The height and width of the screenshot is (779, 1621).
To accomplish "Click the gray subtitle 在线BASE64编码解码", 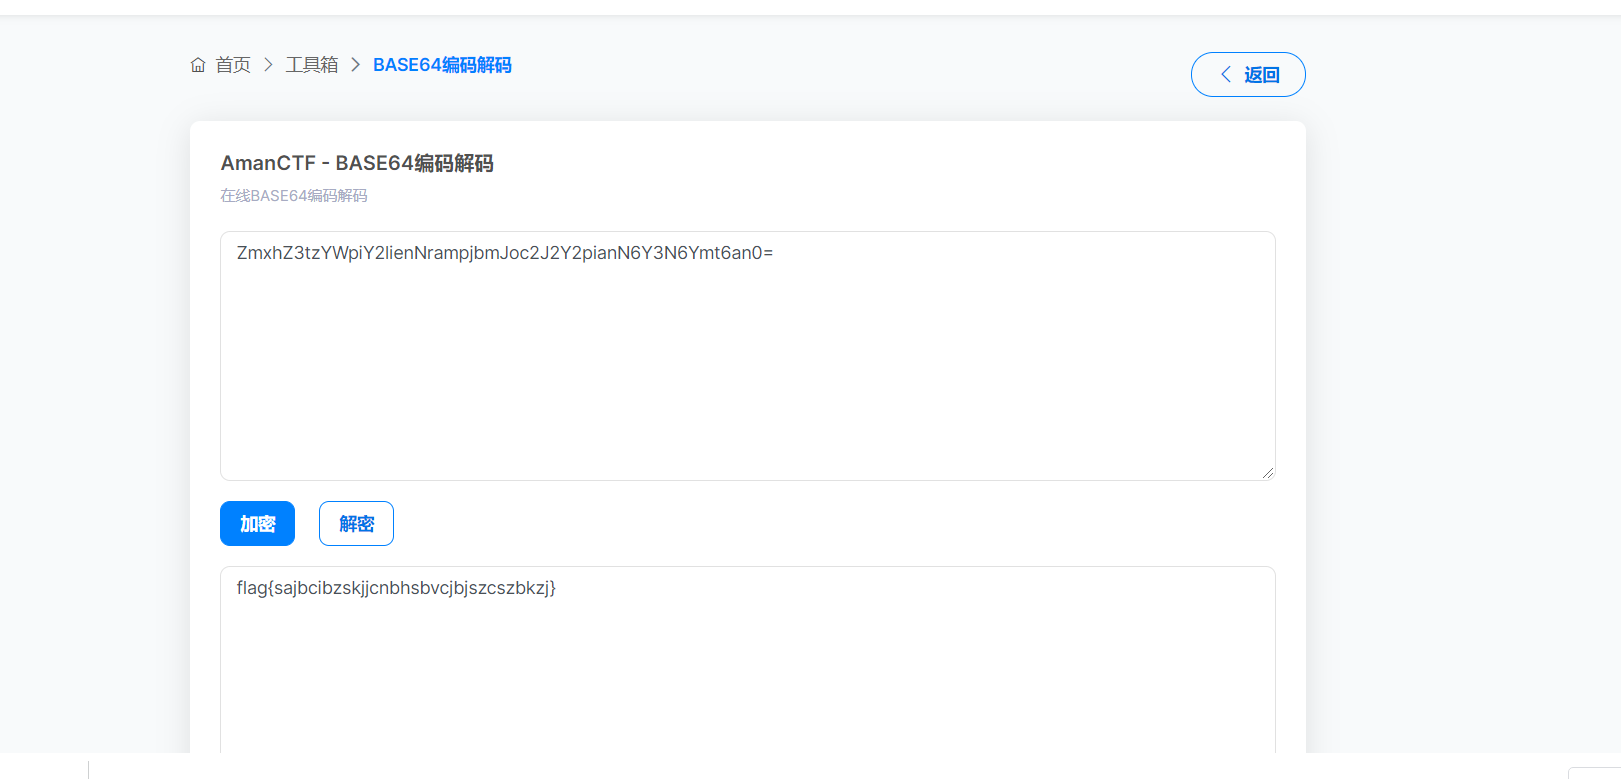I will point(294,196).
